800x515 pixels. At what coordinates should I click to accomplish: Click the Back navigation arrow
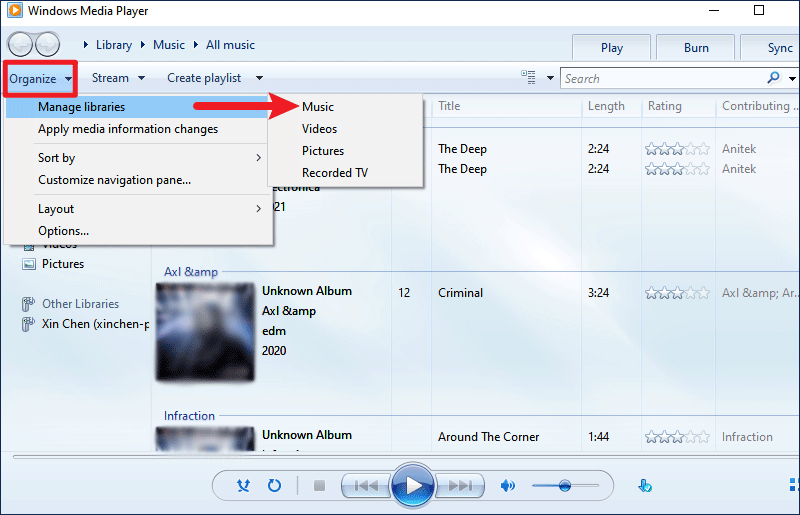click(20, 44)
